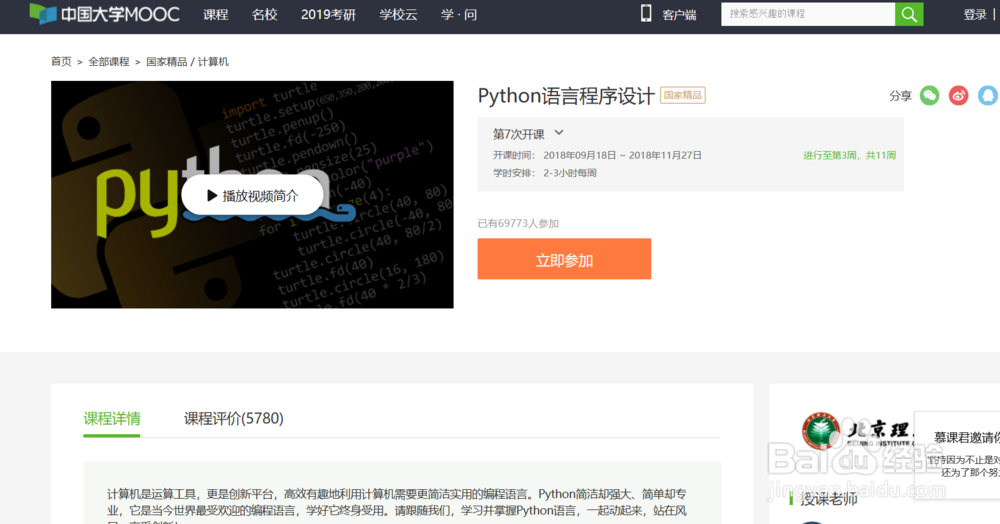Open 国家精品 breadcrumb link

pyautogui.click(x=166, y=62)
